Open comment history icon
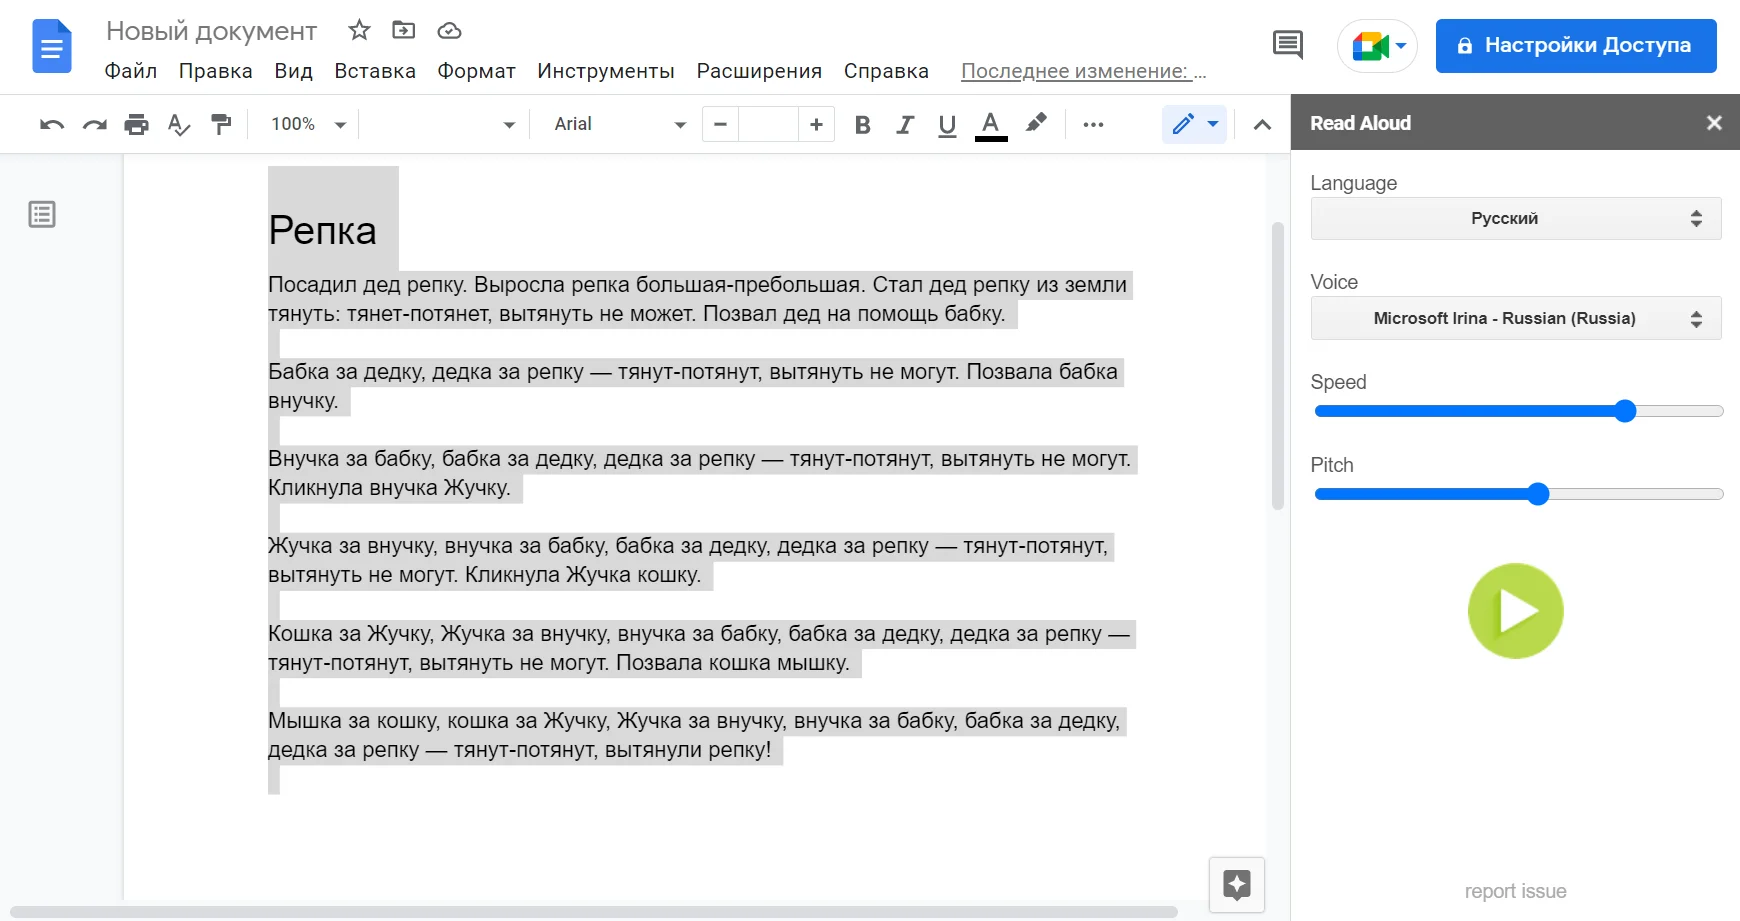 pyautogui.click(x=1287, y=45)
